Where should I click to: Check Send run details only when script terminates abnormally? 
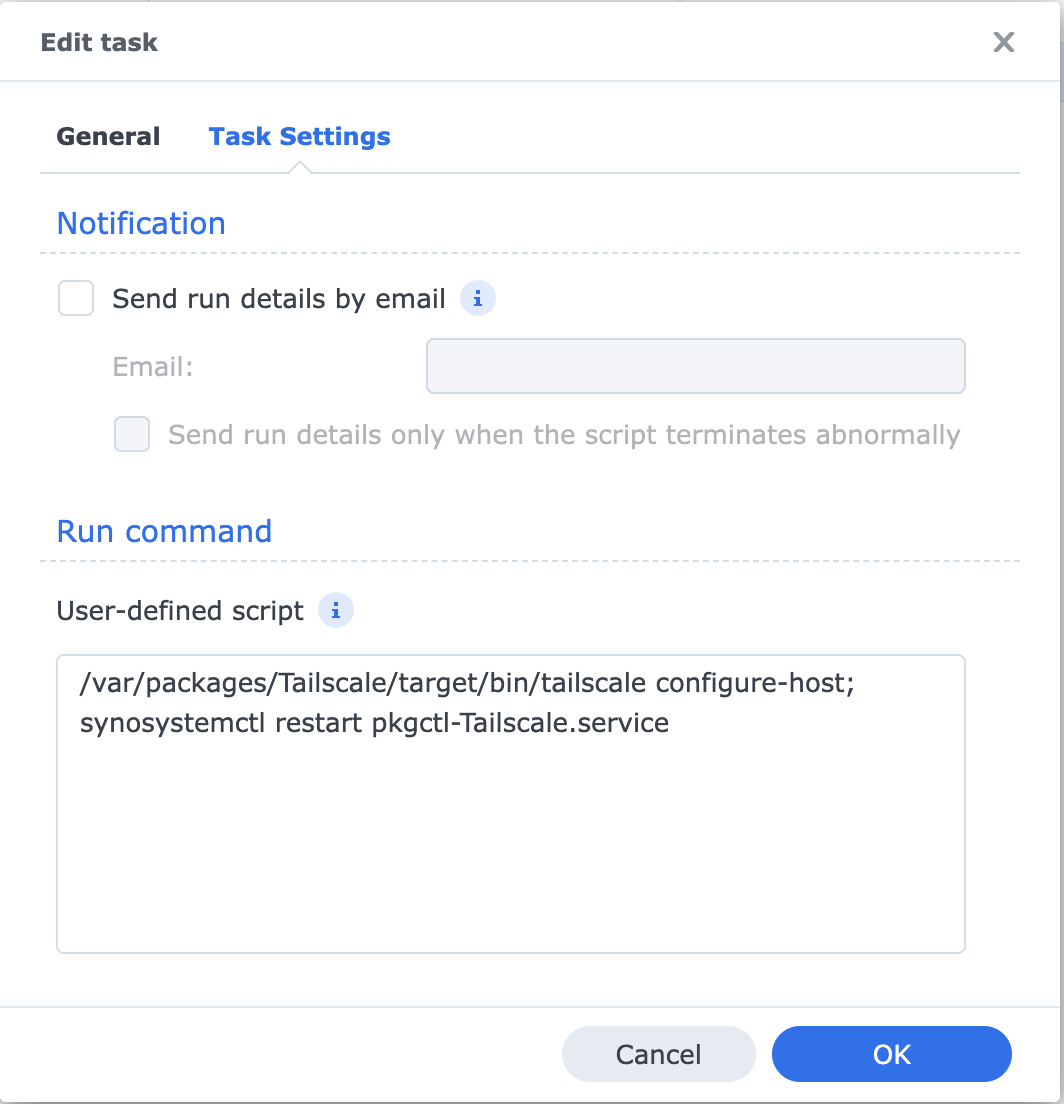tap(131, 434)
